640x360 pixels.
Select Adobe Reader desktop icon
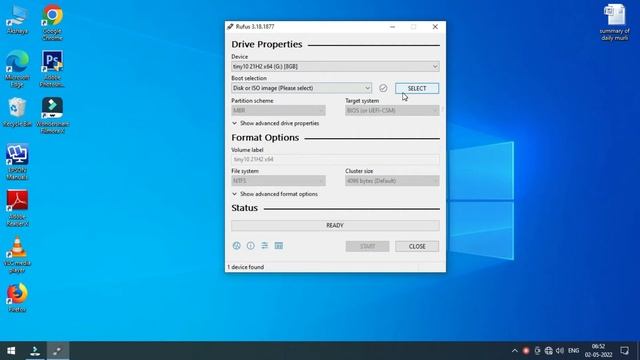pyautogui.click(x=17, y=208)
